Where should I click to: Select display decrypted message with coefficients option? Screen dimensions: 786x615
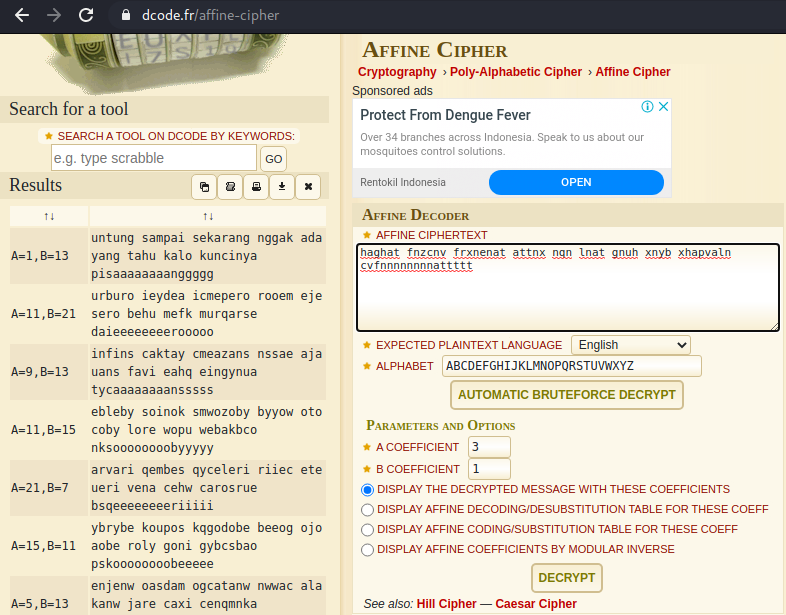click(367, 490)
